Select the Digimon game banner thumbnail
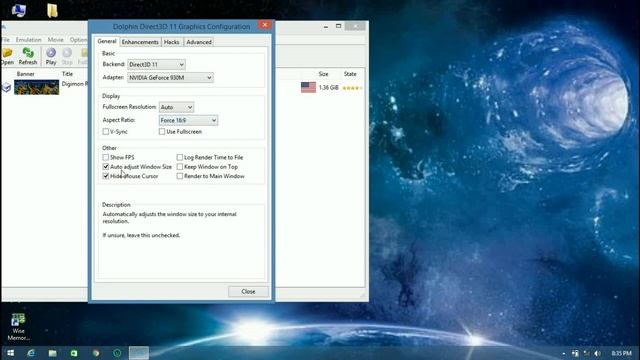This screenshot has height=360, width=640. (37, 87)
